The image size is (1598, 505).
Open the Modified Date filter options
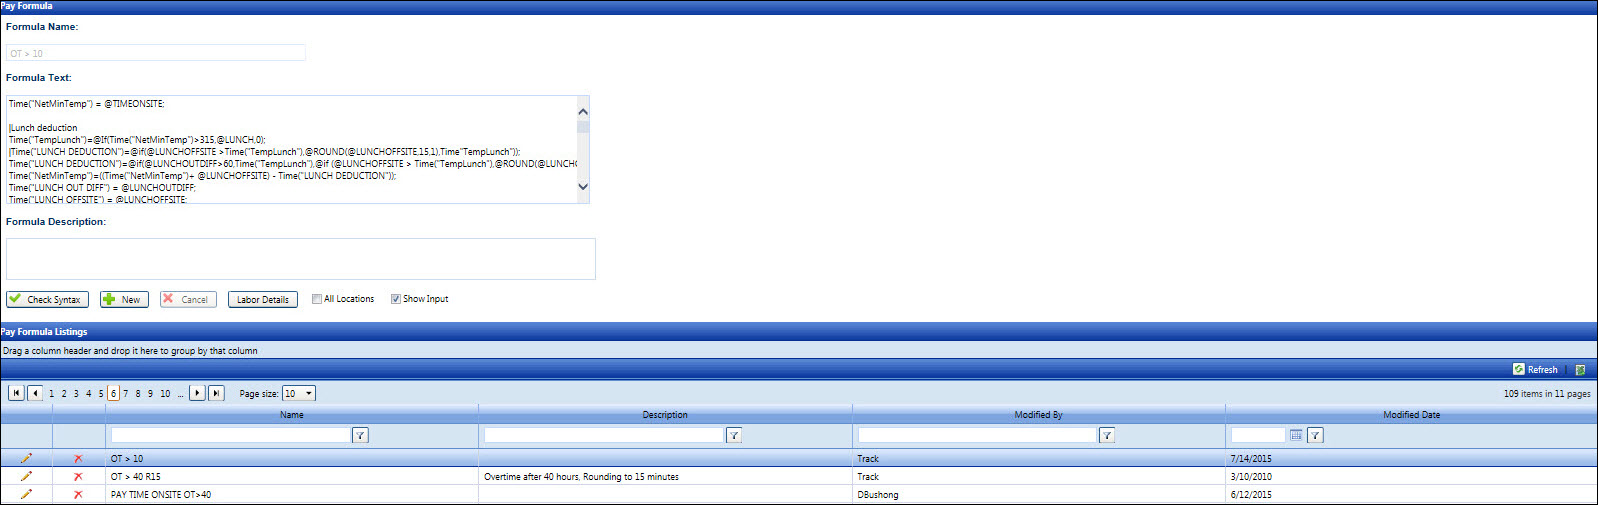1315,435
